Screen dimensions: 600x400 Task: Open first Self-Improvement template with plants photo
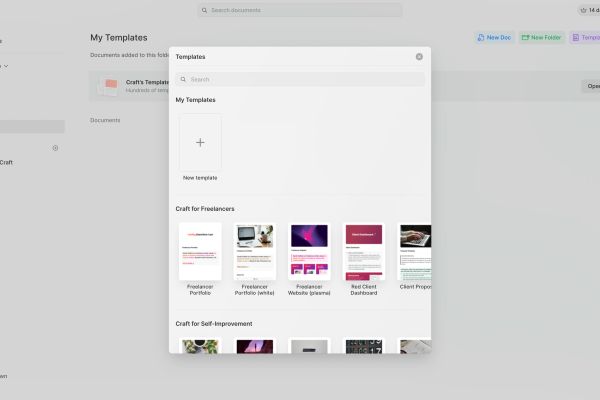(200, 346)
